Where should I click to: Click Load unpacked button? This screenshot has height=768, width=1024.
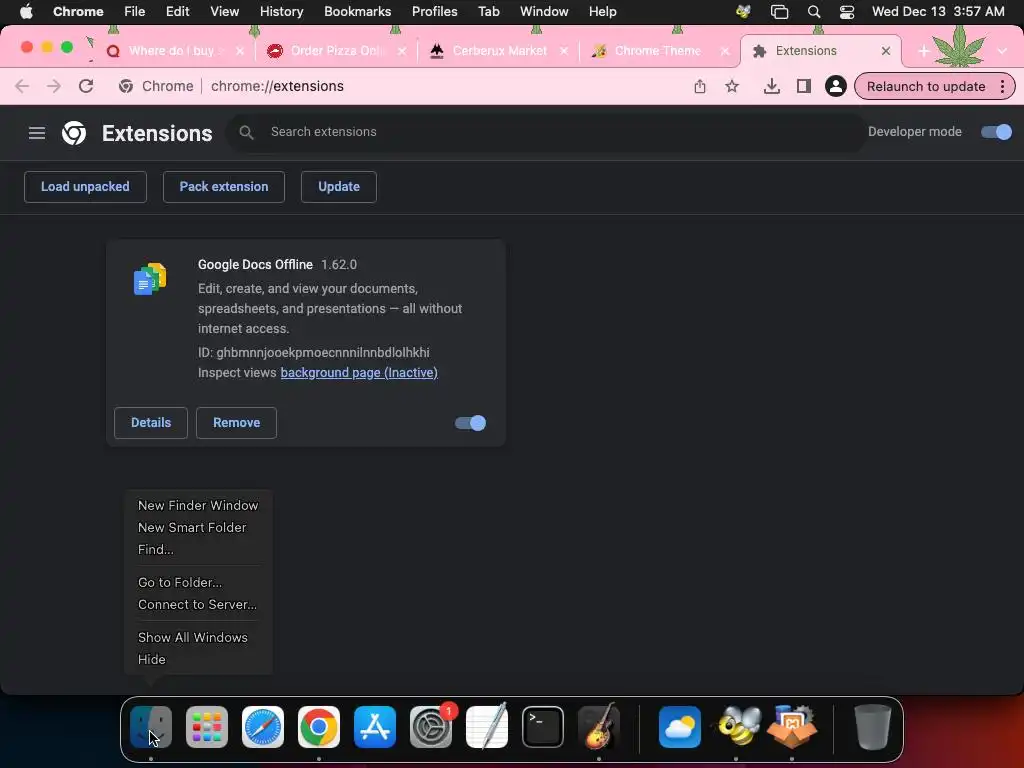[86, 187]
